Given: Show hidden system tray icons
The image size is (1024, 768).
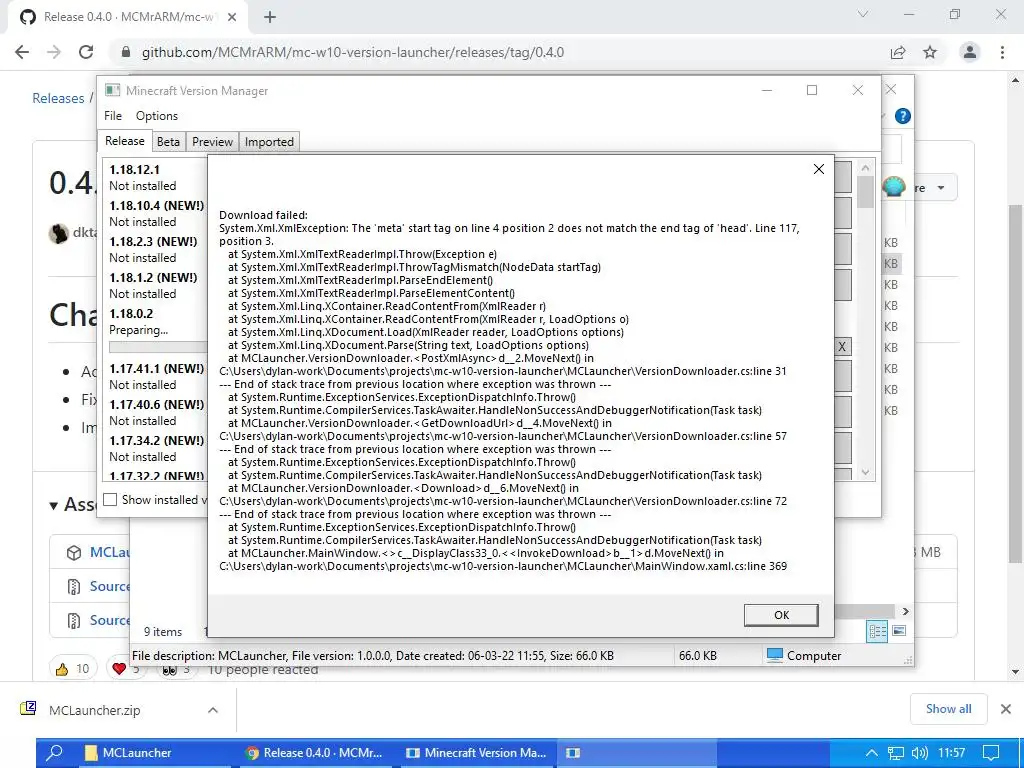Looking at the screenshot, I should [871, 753].
